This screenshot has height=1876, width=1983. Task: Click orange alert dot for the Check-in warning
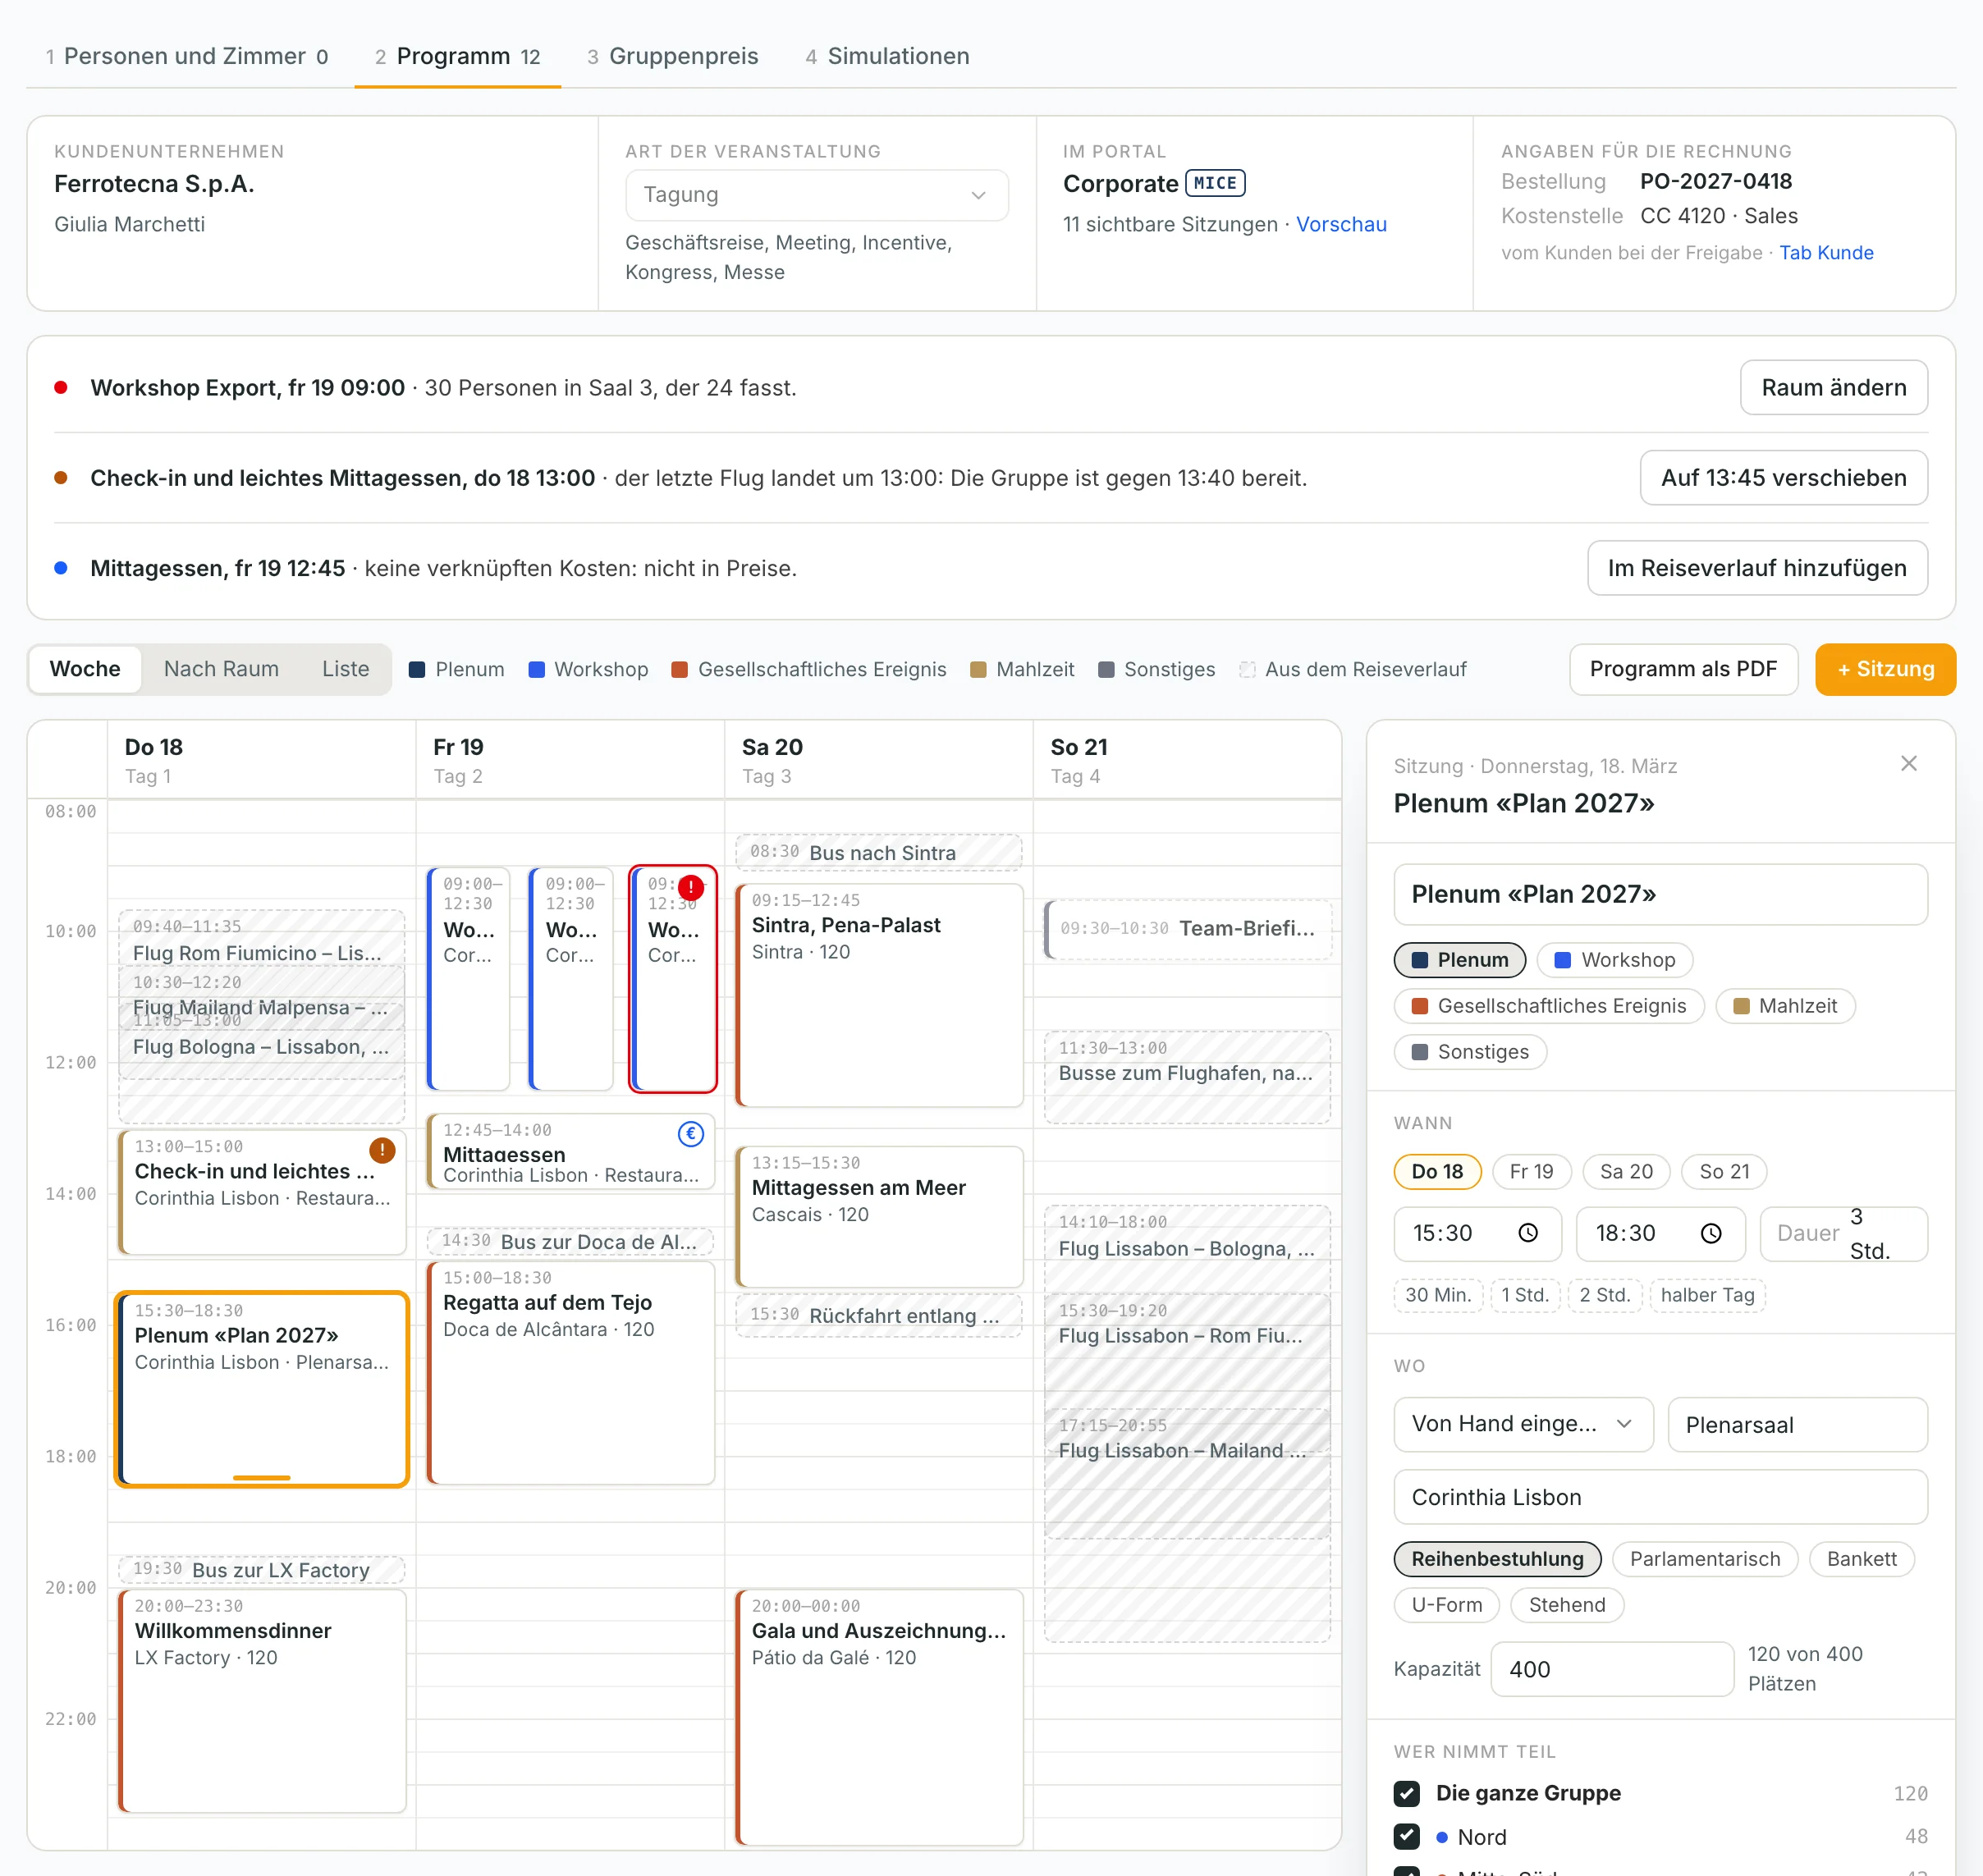coord(61,478)
